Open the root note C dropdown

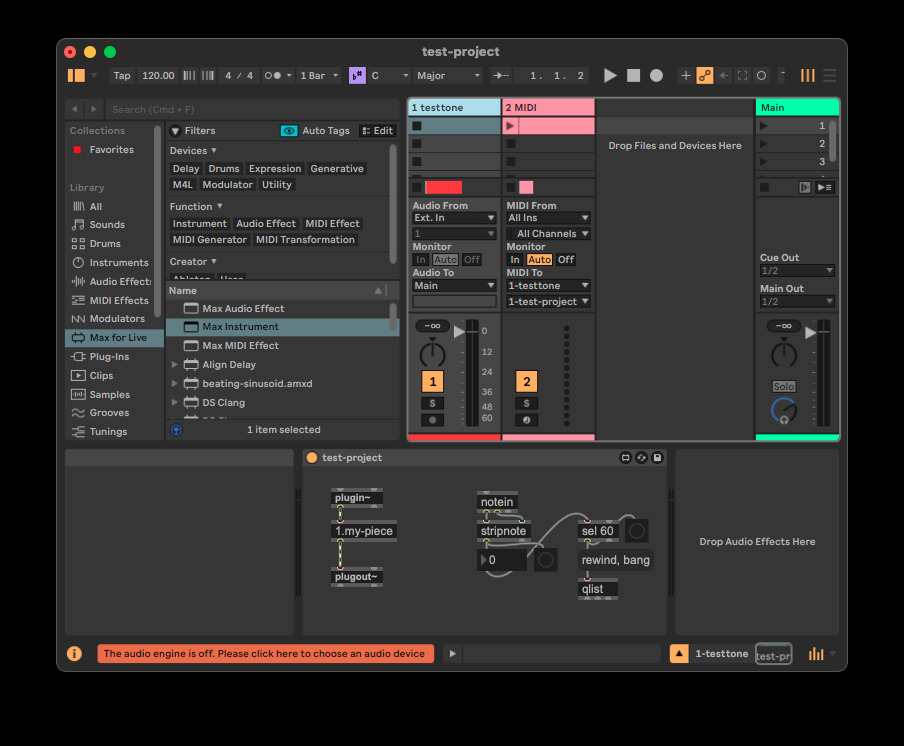coord(390,76)
